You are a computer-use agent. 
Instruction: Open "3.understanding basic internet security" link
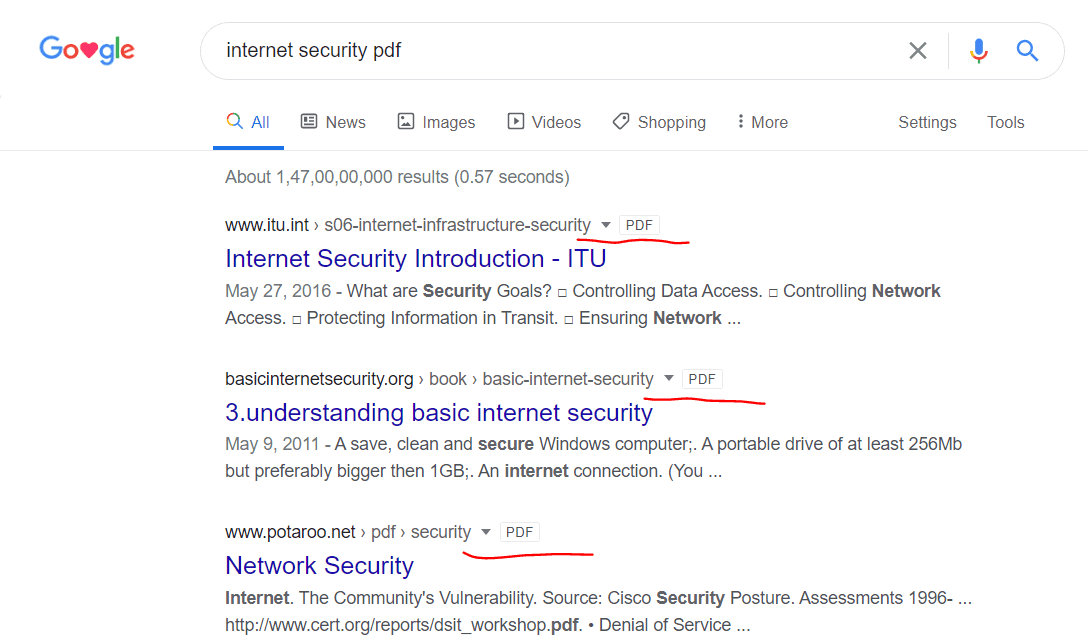point(438,412)
